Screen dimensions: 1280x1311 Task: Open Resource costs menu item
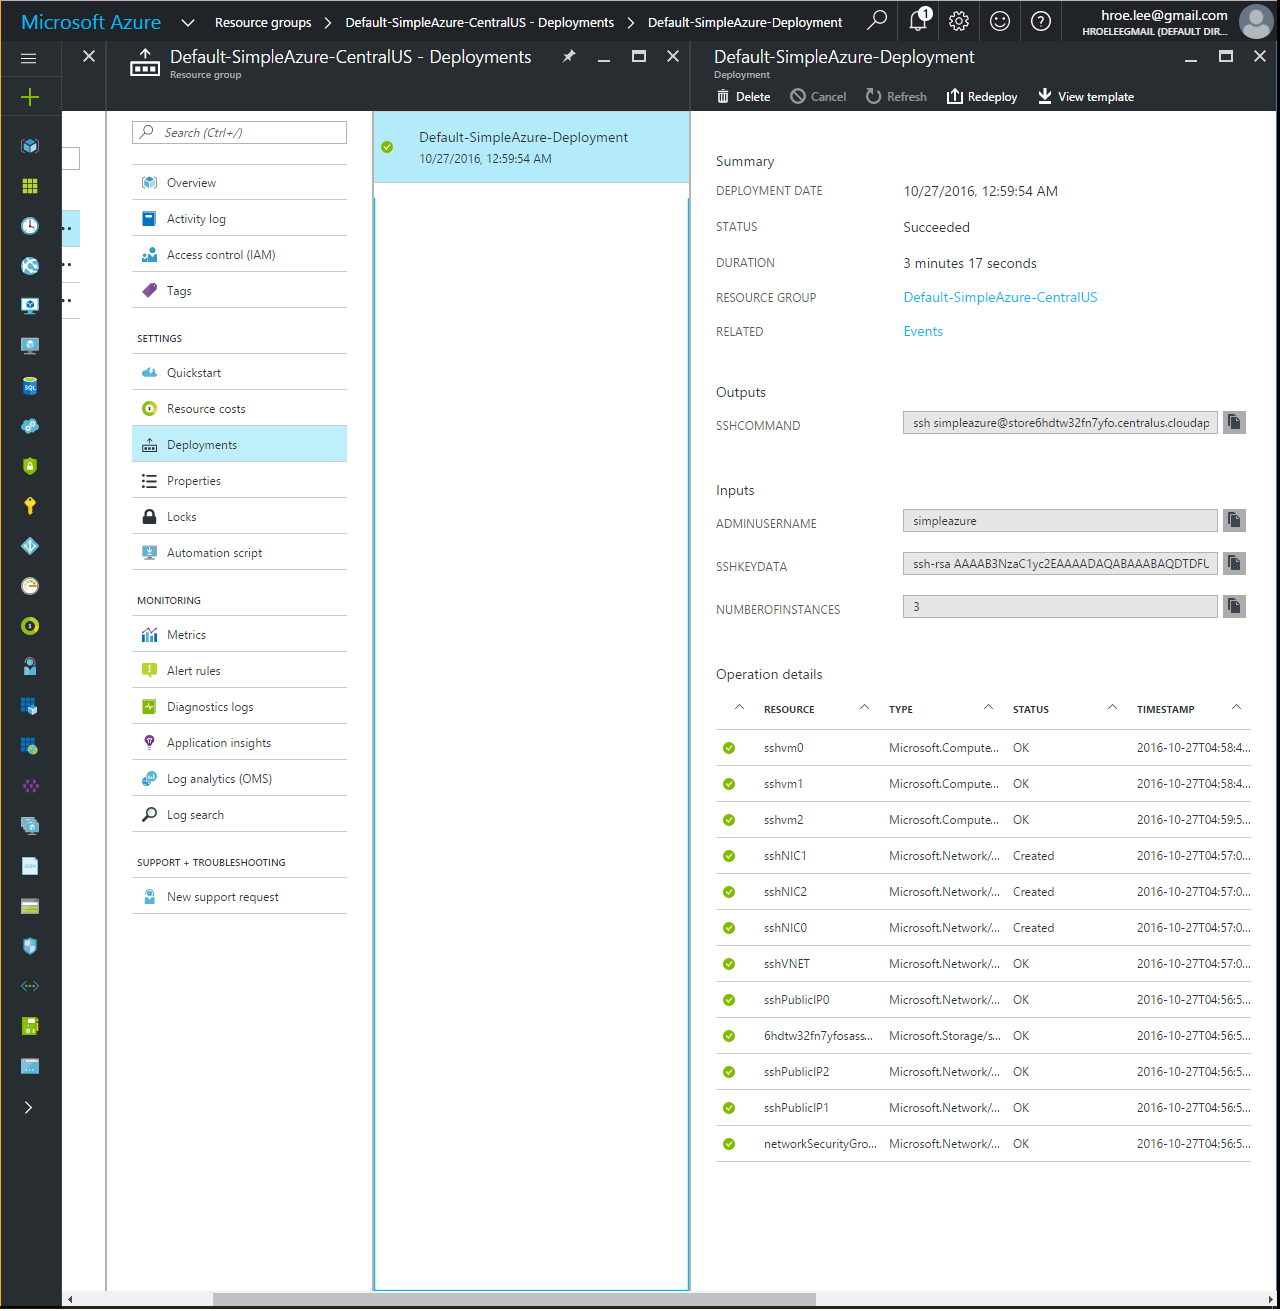239,409
